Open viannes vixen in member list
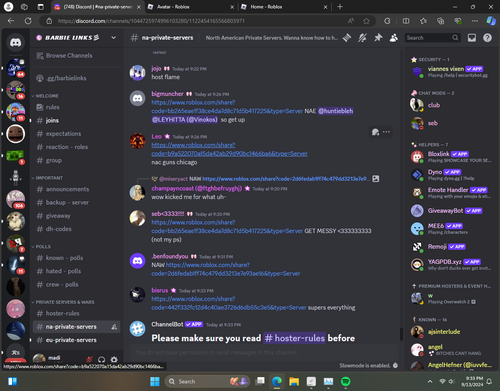Screen dimensions: 500x391 click(452, 71)
